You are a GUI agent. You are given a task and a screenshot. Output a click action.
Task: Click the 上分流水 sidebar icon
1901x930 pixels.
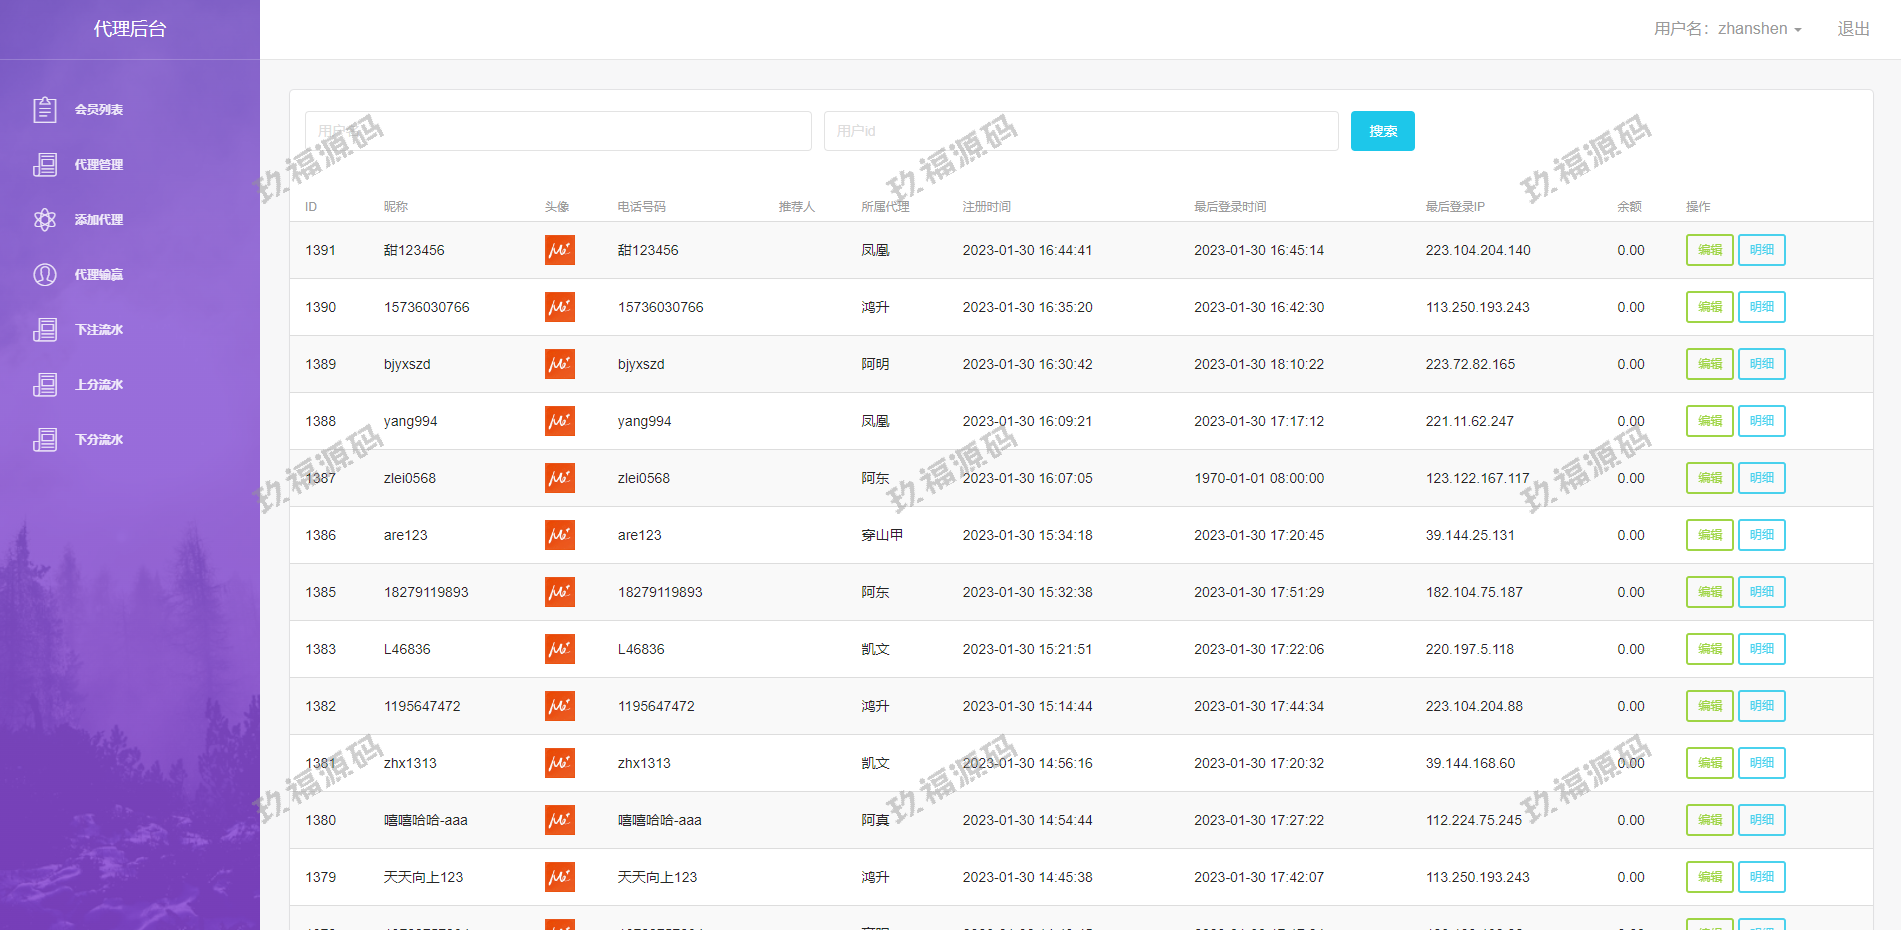(45, 385)
